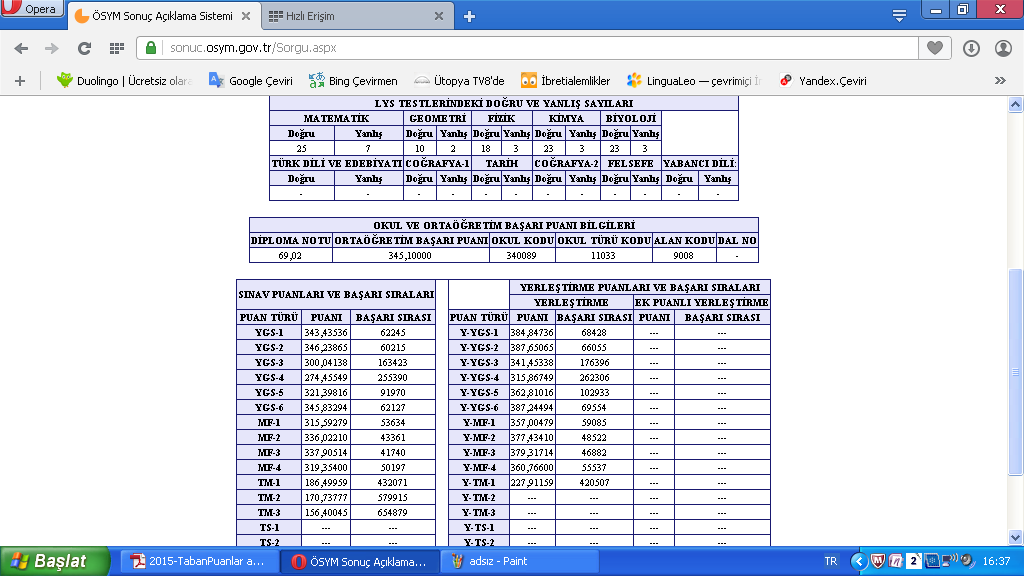This screenshot has height=576, width=1024.
Task: Click the forward navigation arrow
Action: [x=52, y=48]
